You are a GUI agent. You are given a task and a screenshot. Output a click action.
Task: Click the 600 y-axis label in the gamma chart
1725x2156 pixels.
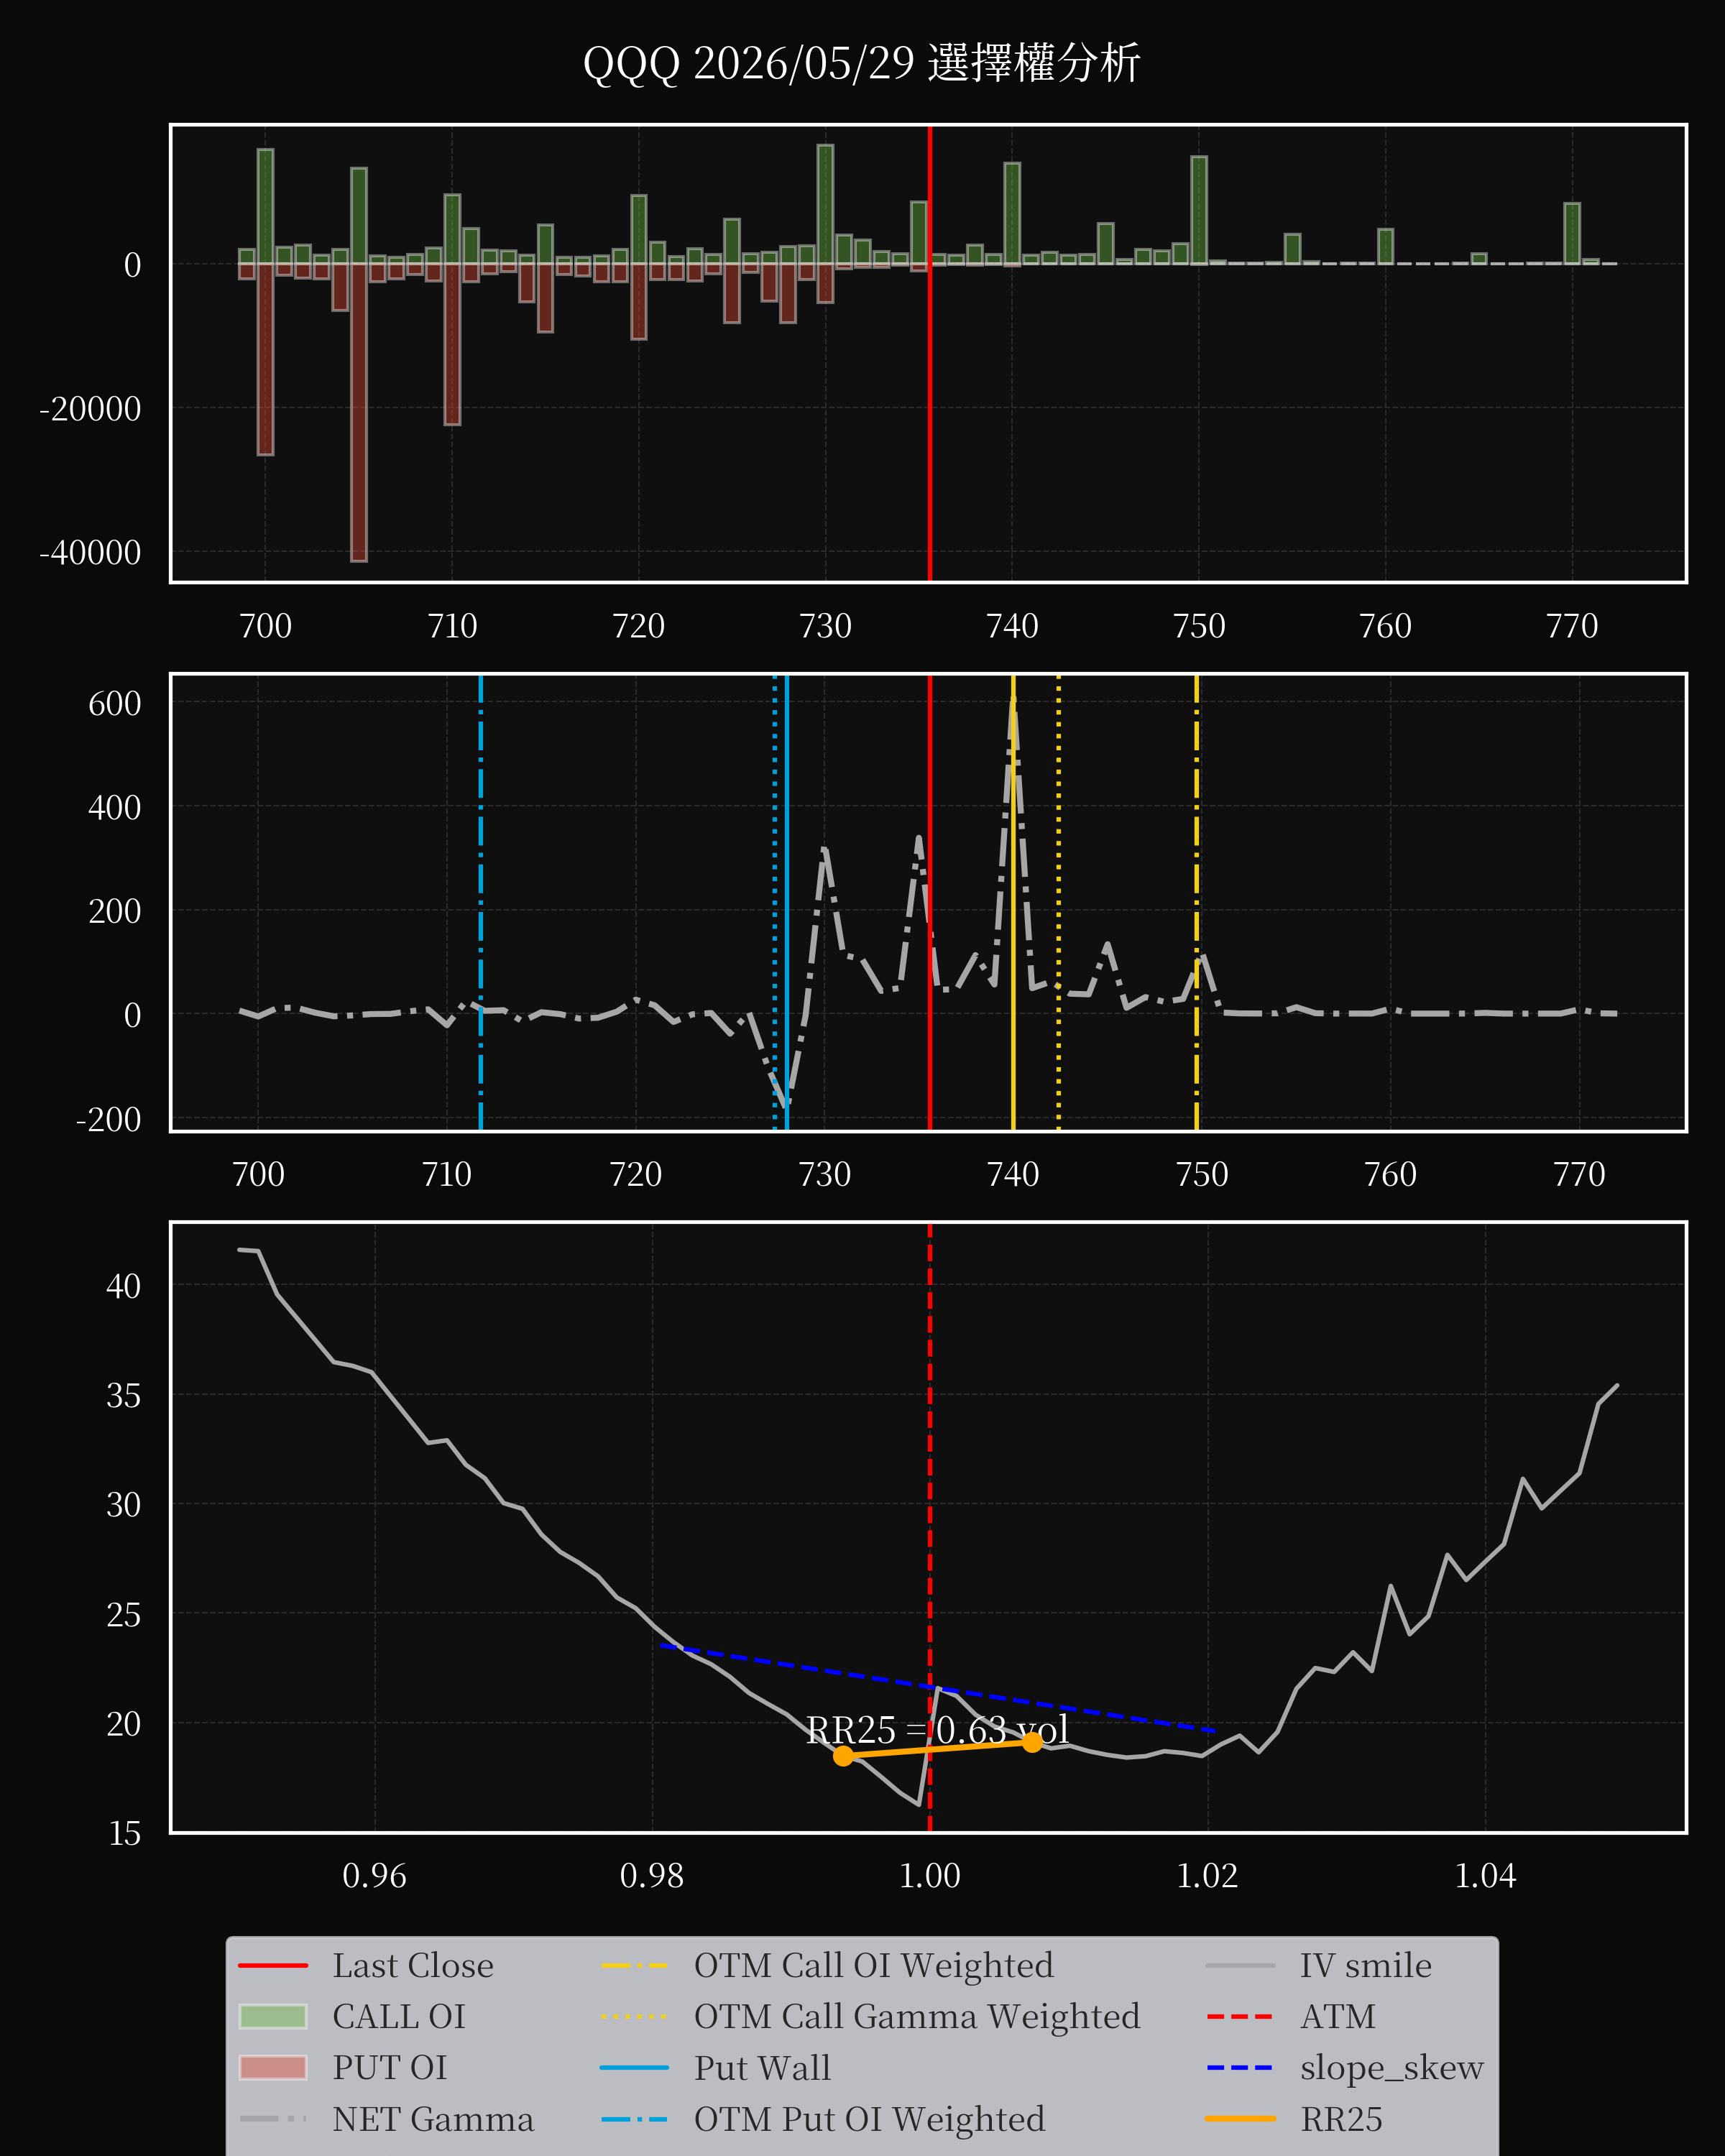114,703
